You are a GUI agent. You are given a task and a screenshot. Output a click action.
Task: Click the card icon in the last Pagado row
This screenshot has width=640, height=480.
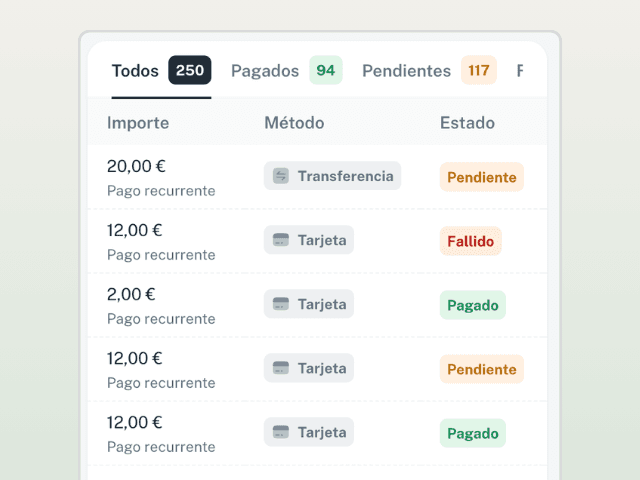click(x=281, y=432)
